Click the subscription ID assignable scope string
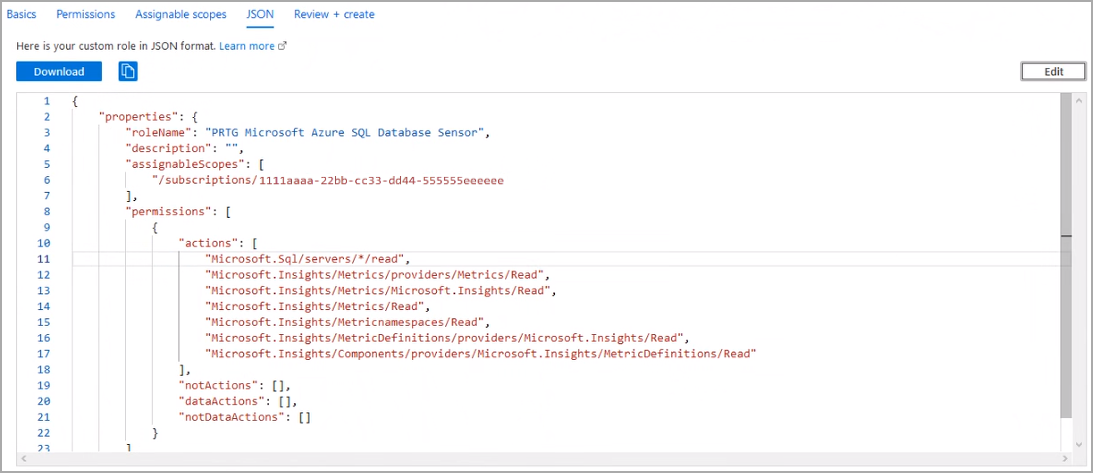 coord(328,180)
